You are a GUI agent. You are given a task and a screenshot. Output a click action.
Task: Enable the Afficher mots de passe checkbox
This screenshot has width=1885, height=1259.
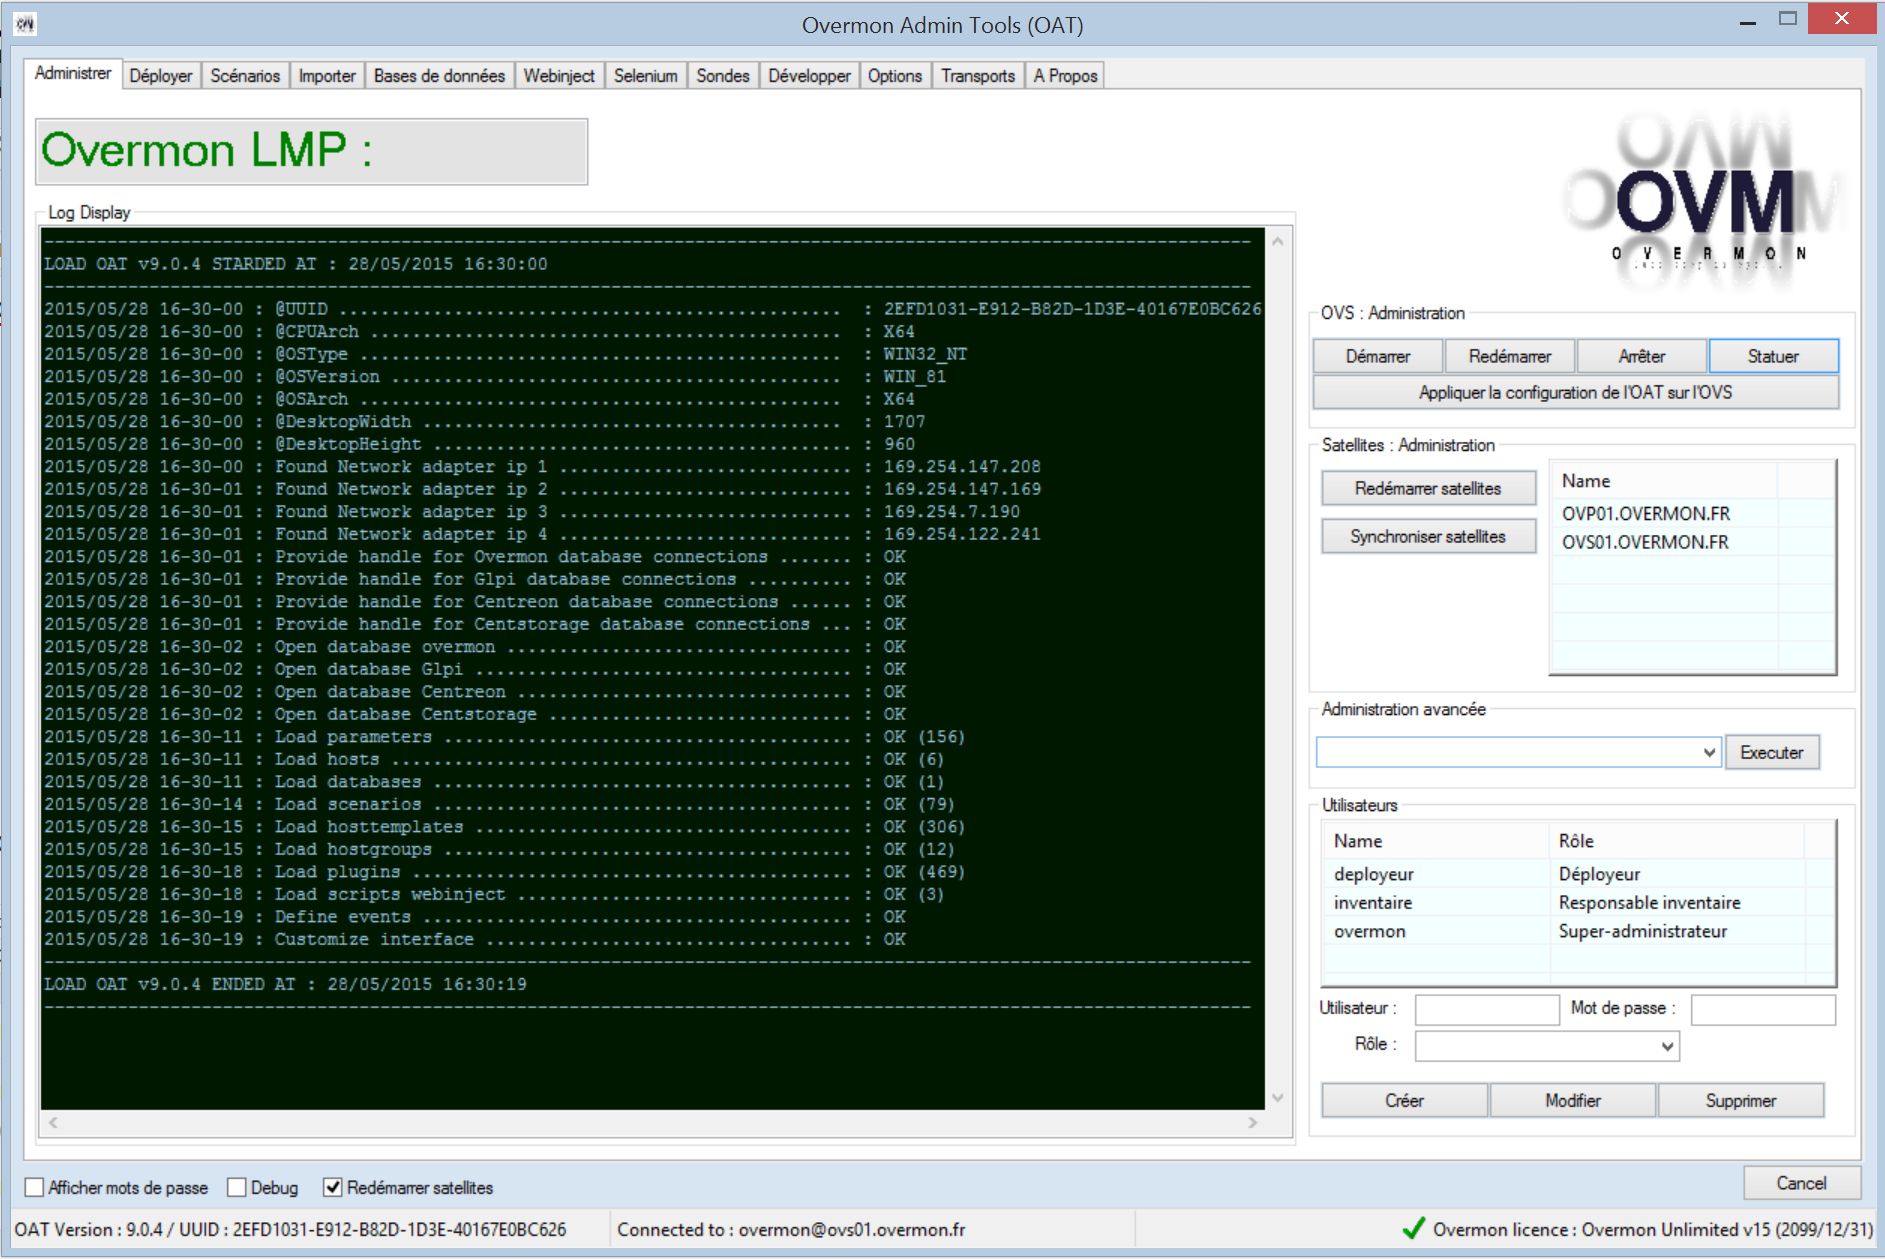click(x=35, y=1187)
